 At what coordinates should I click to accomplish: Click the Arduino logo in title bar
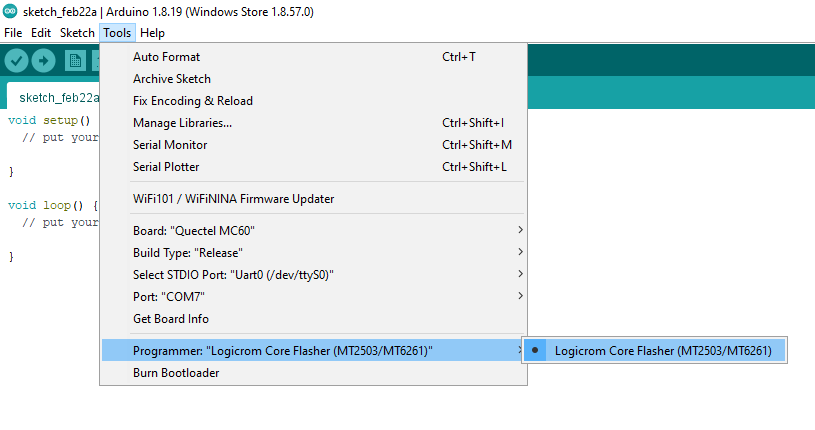[10, 11]
